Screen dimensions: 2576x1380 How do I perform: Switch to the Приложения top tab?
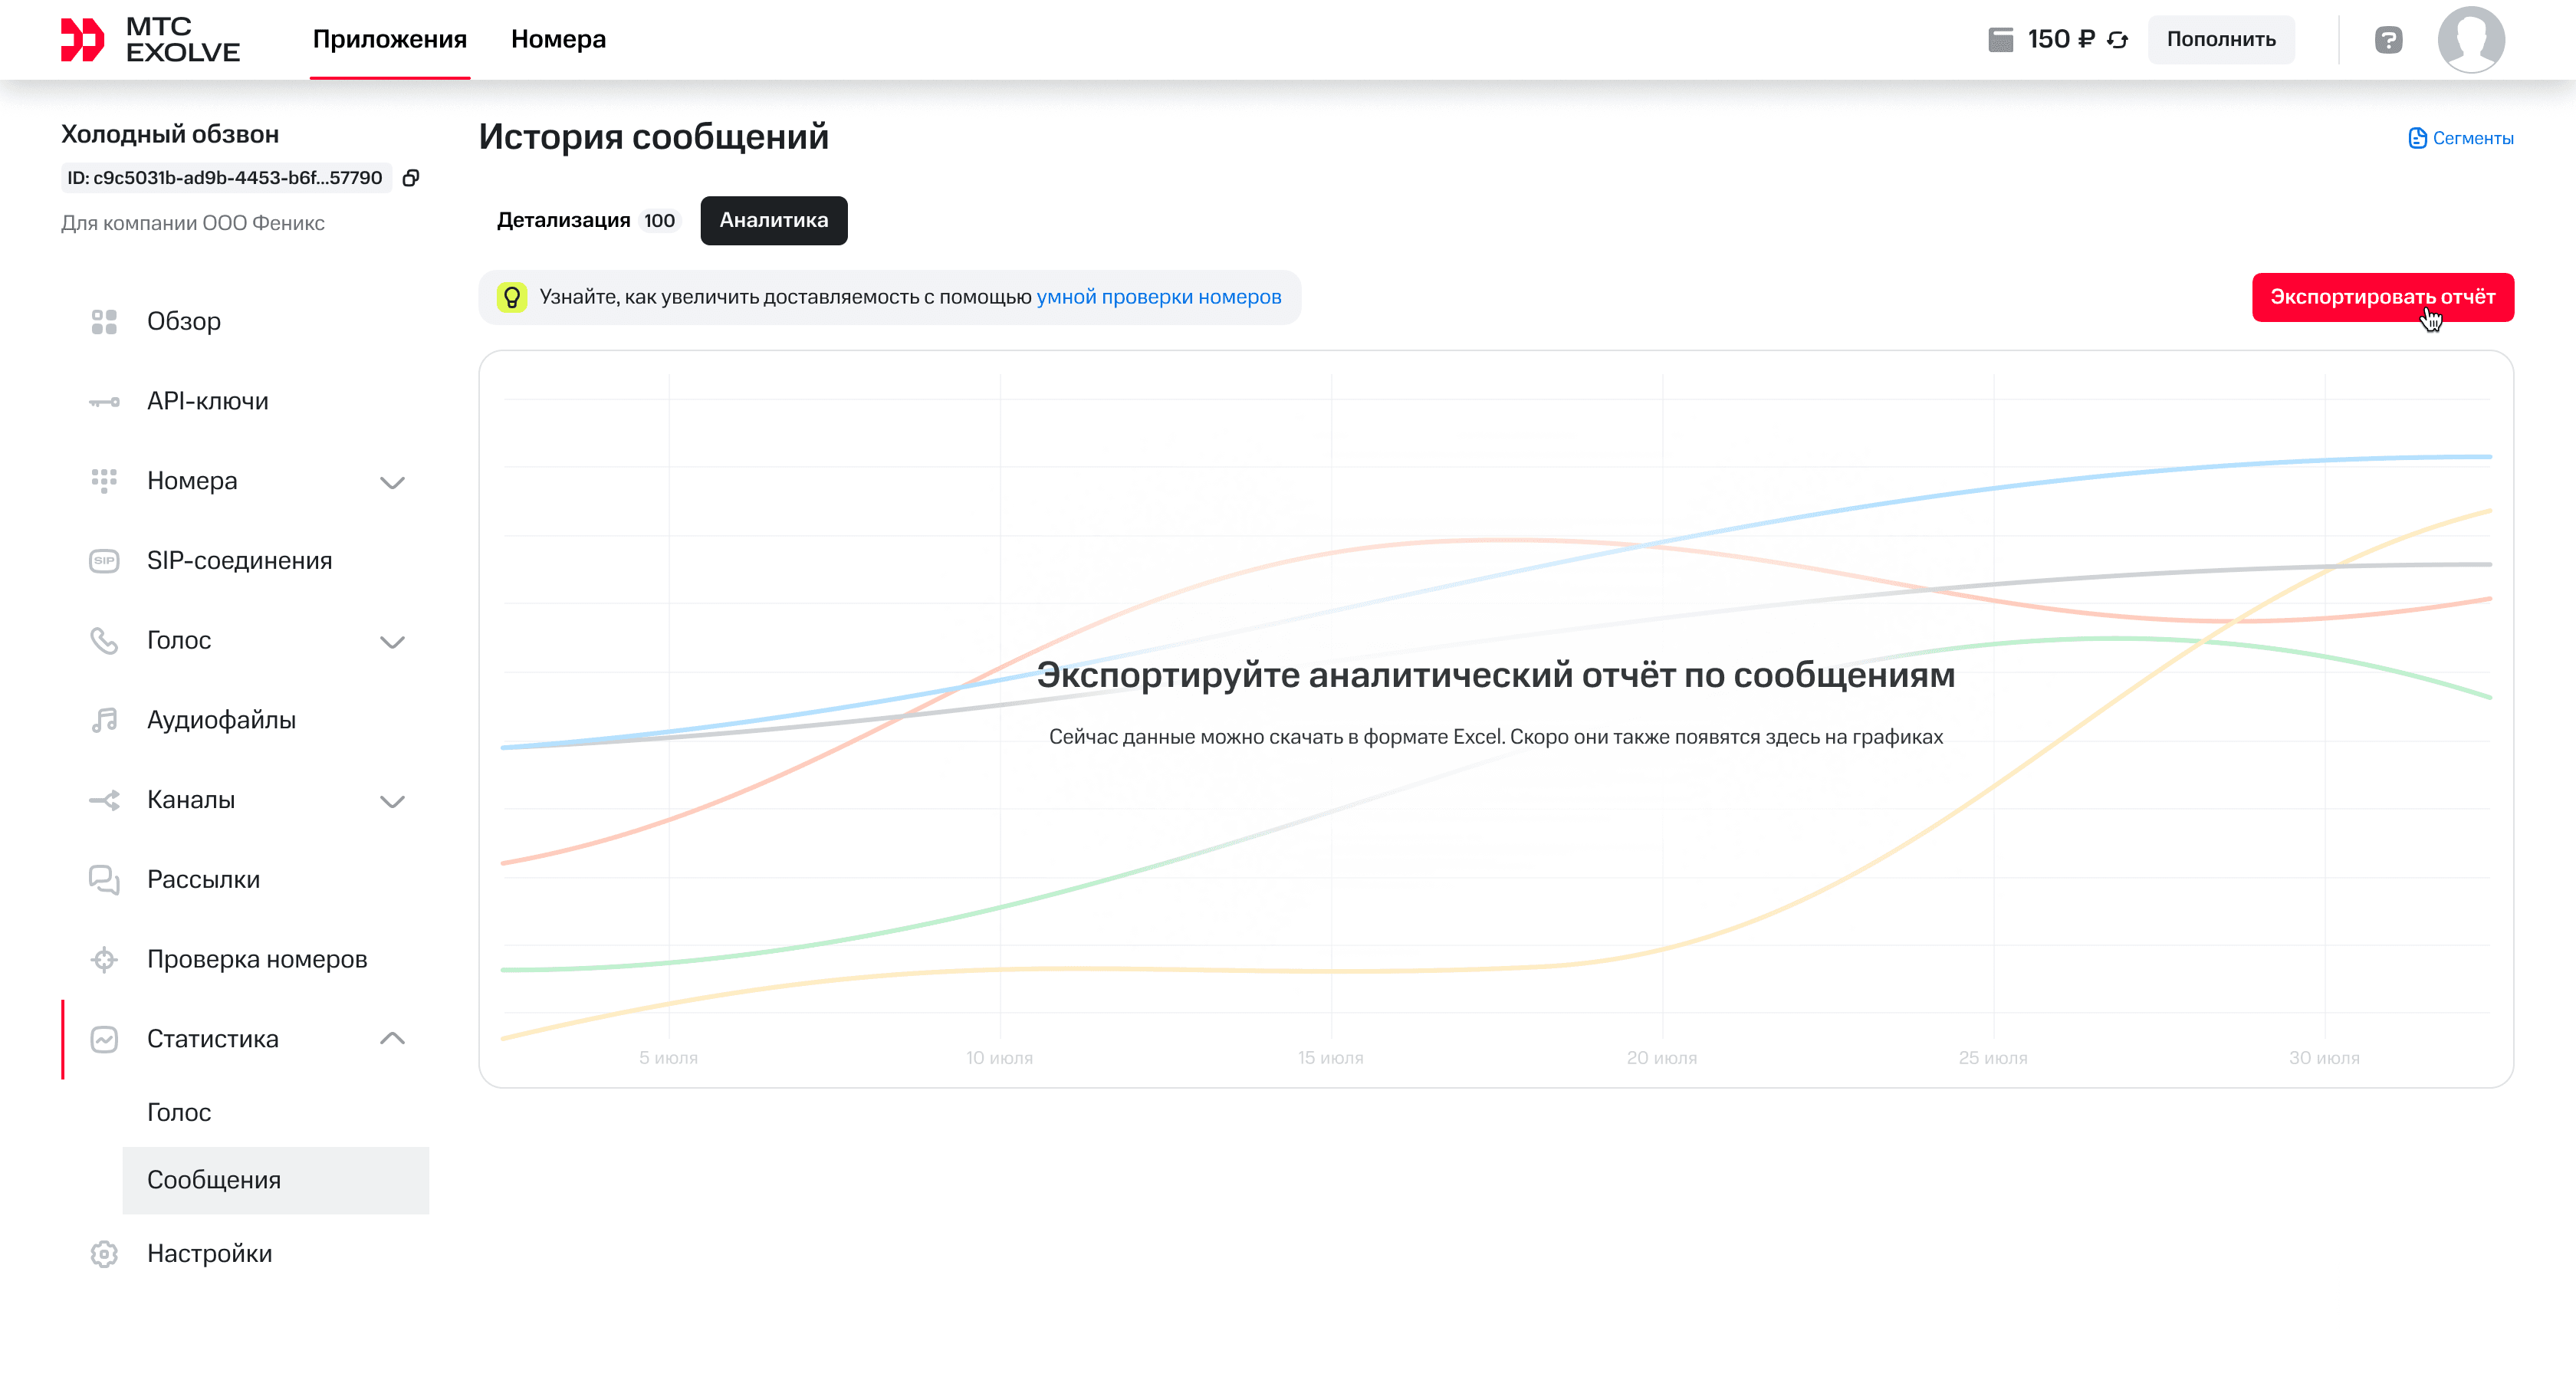[x=390, y=39]
